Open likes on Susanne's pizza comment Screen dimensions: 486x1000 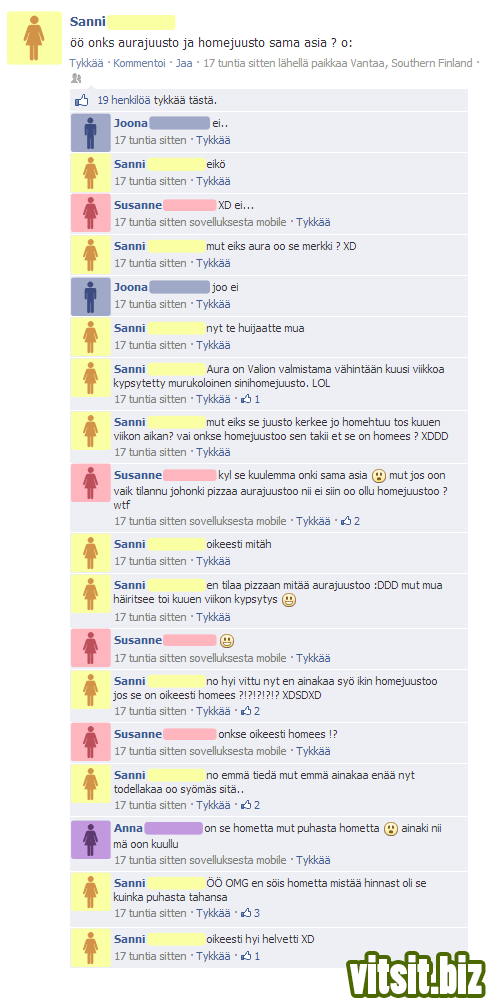[x=351, y=521]
